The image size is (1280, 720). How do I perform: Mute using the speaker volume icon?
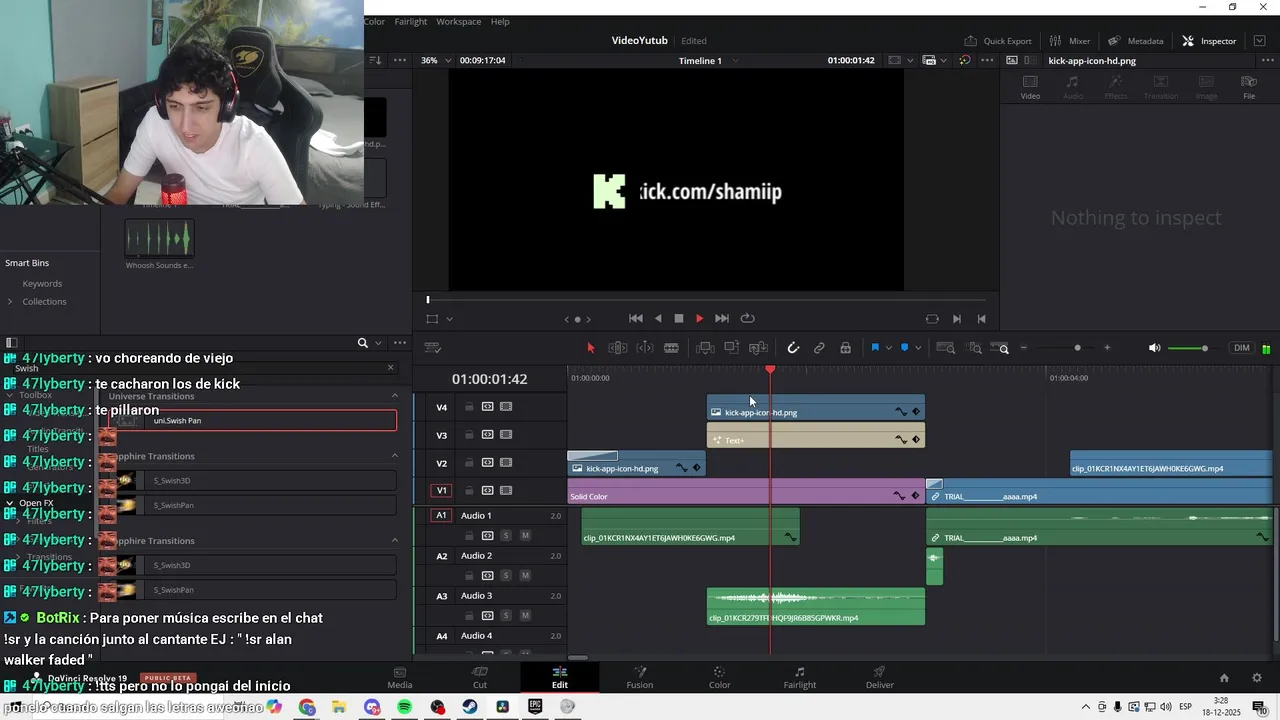[x=1154, y=348]
